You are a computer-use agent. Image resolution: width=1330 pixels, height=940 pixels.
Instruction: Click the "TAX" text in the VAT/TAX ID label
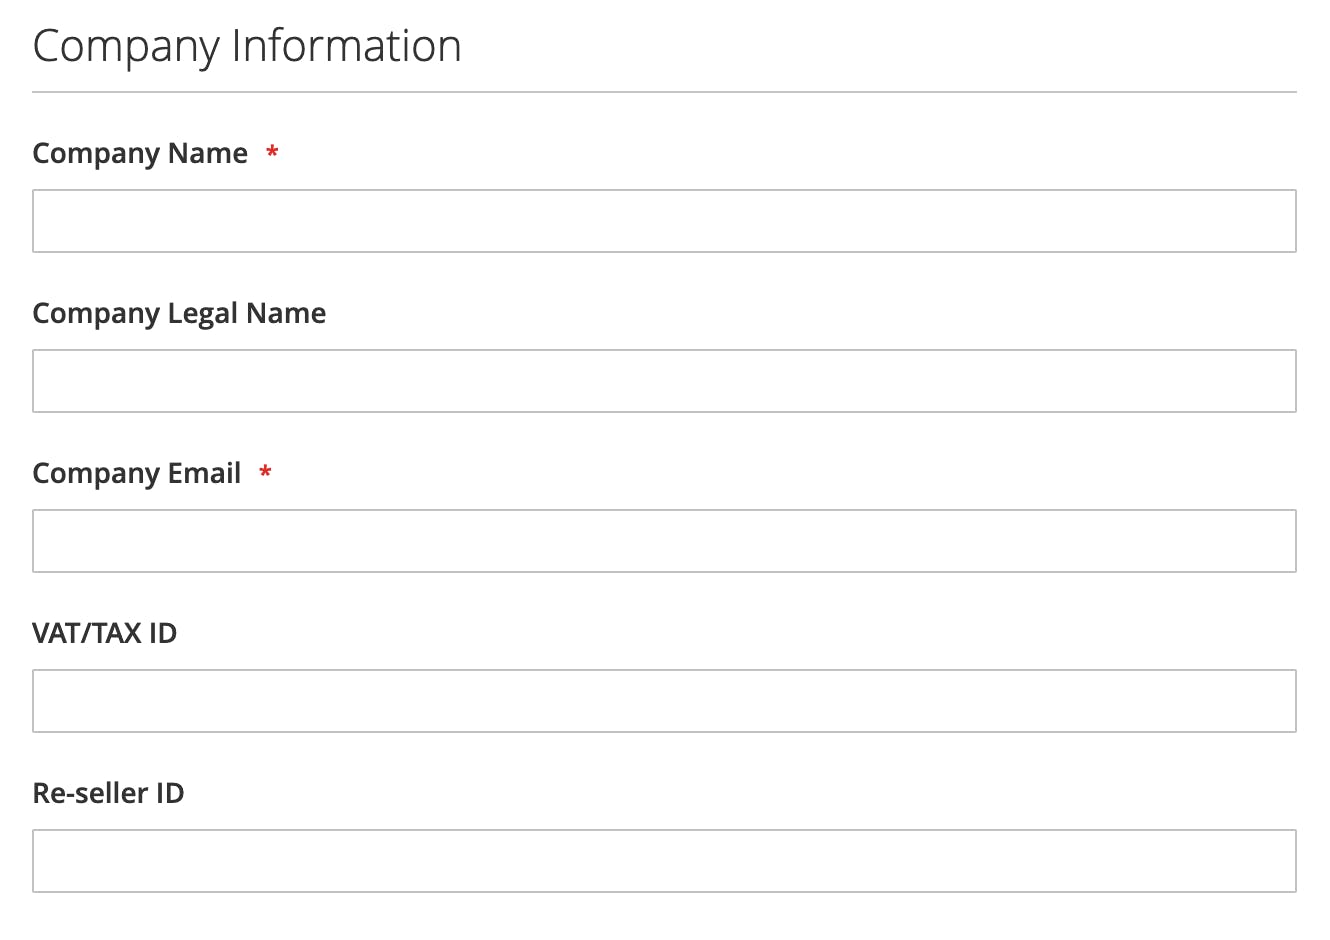(x=116, y=633)
